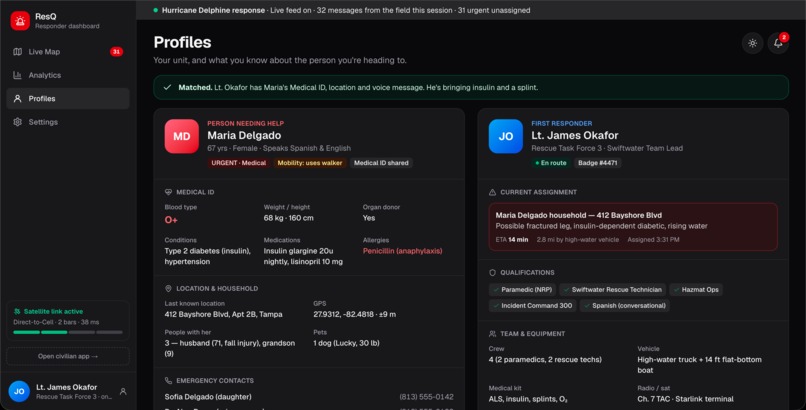Click the user icon beside Lt. James Okafor
This screenshot has width=806, height=410.
[x=123, y=392]
